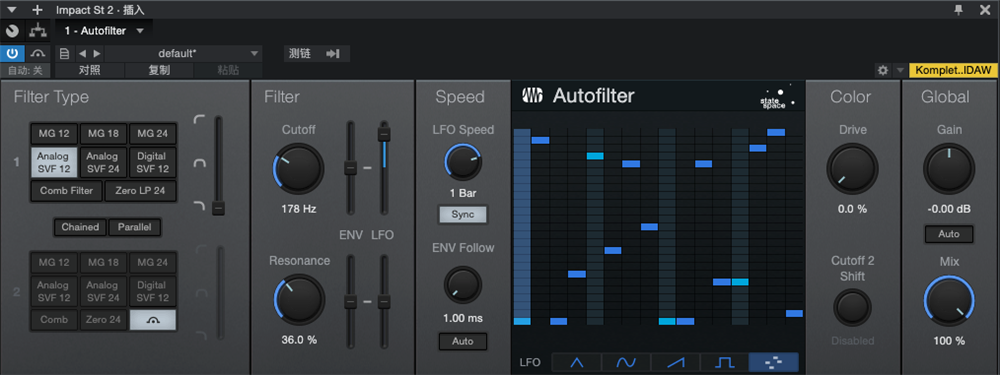Open the Komplet..IDAW controller selector
This screenshot has width=1000, height=375.
[953, 70]
